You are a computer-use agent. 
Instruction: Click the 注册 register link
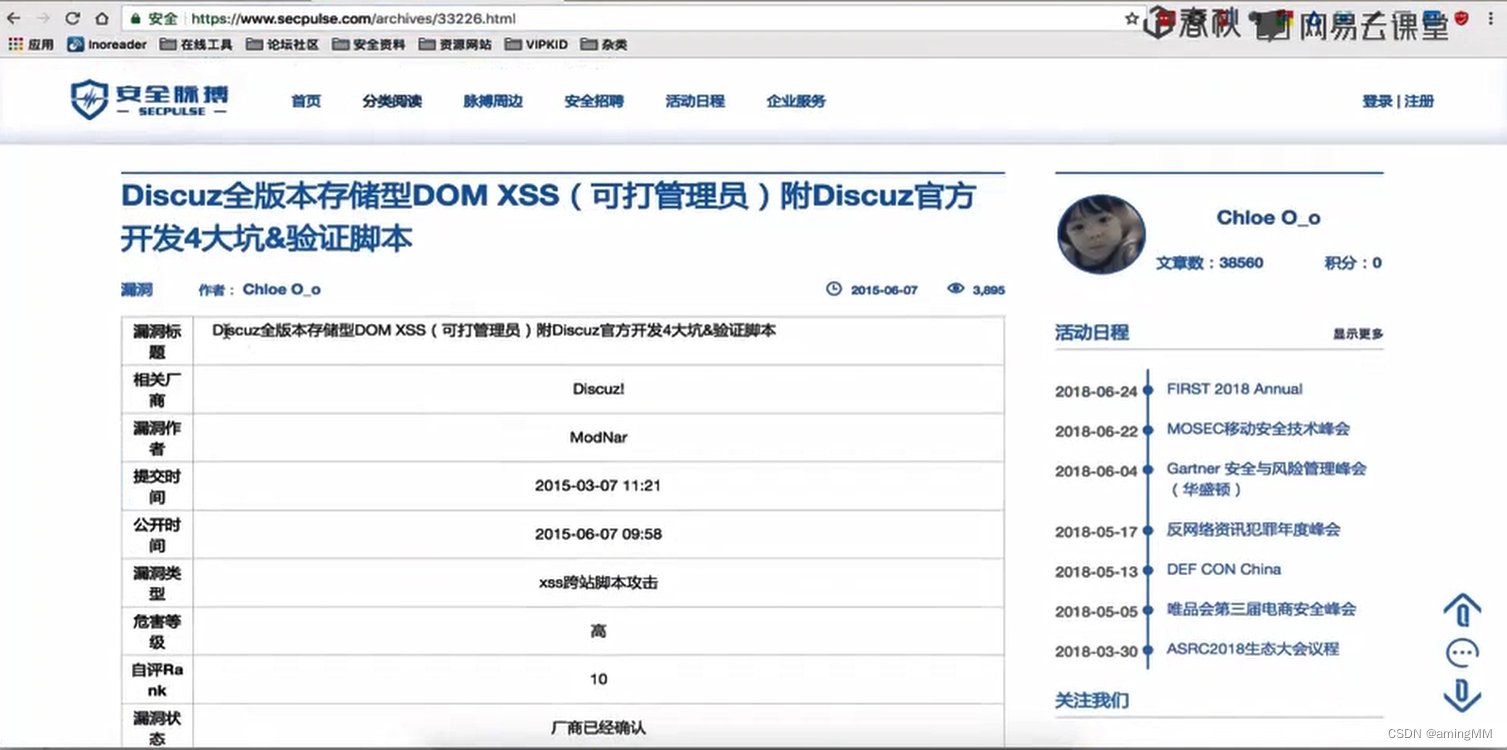pyautogui.click(x=1419, y=101)
